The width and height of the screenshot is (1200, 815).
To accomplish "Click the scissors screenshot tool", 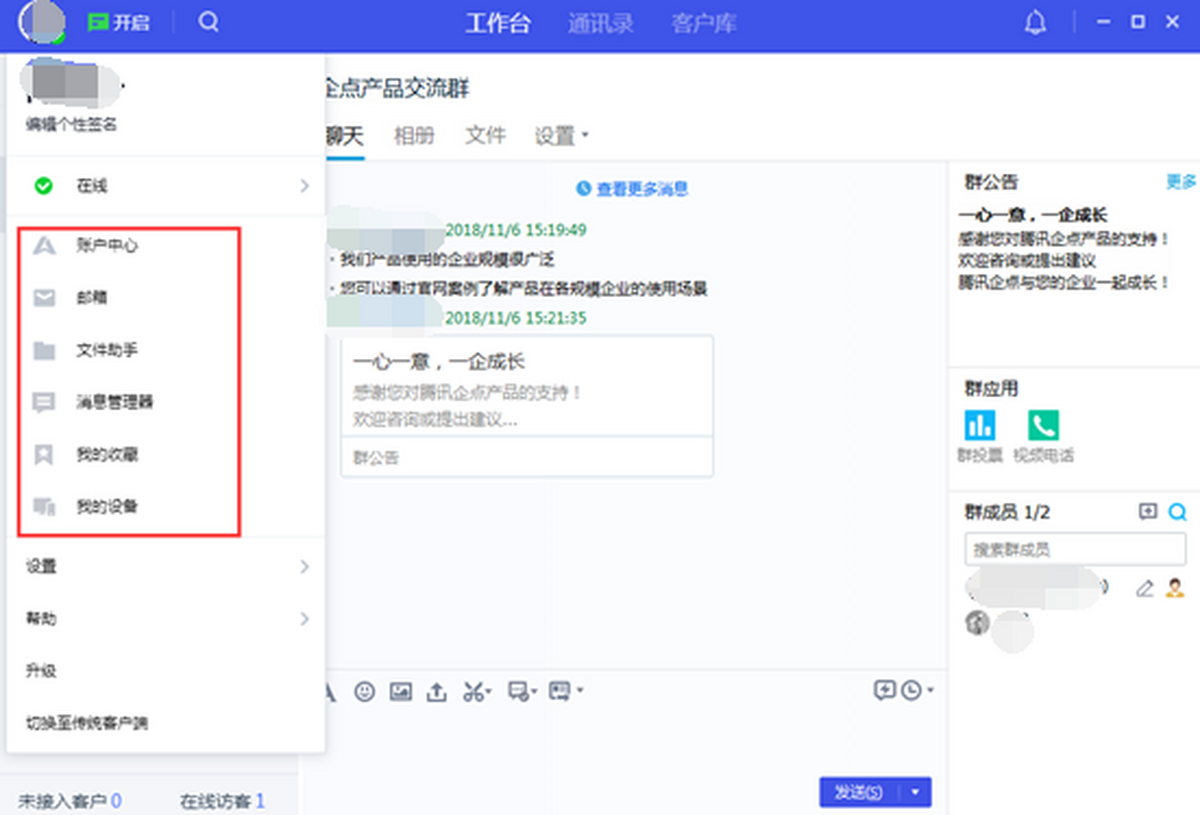I will 474,691.
